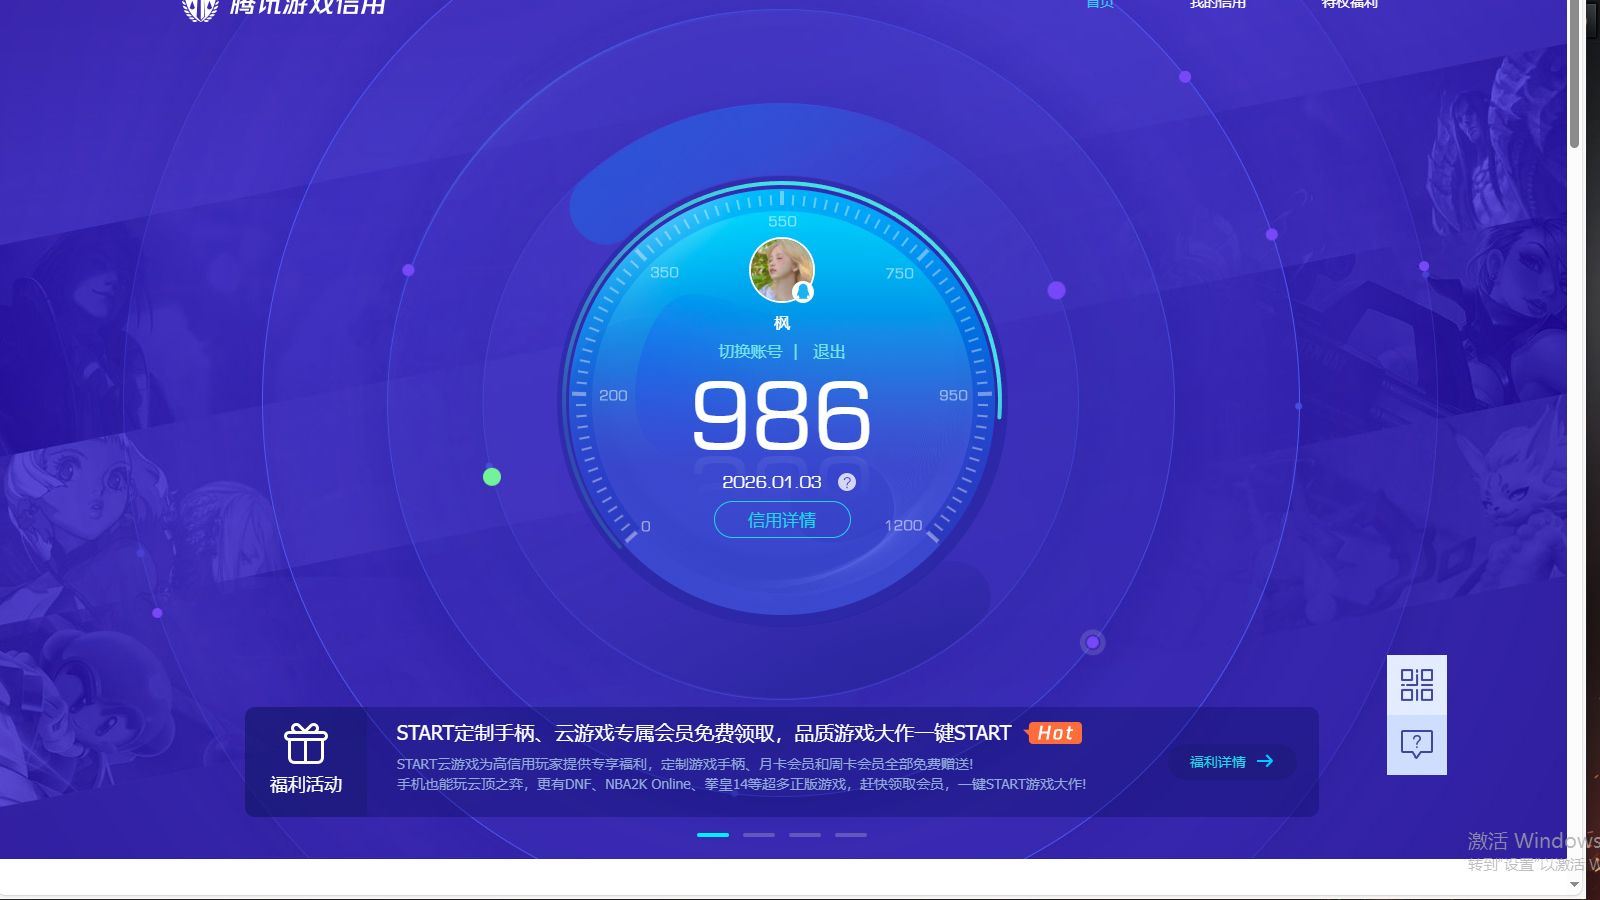The height and width of the screenshot is (900, 1600).
Task: Switch to the 特权福利 nav tab
Action: tap(1349, 4)
